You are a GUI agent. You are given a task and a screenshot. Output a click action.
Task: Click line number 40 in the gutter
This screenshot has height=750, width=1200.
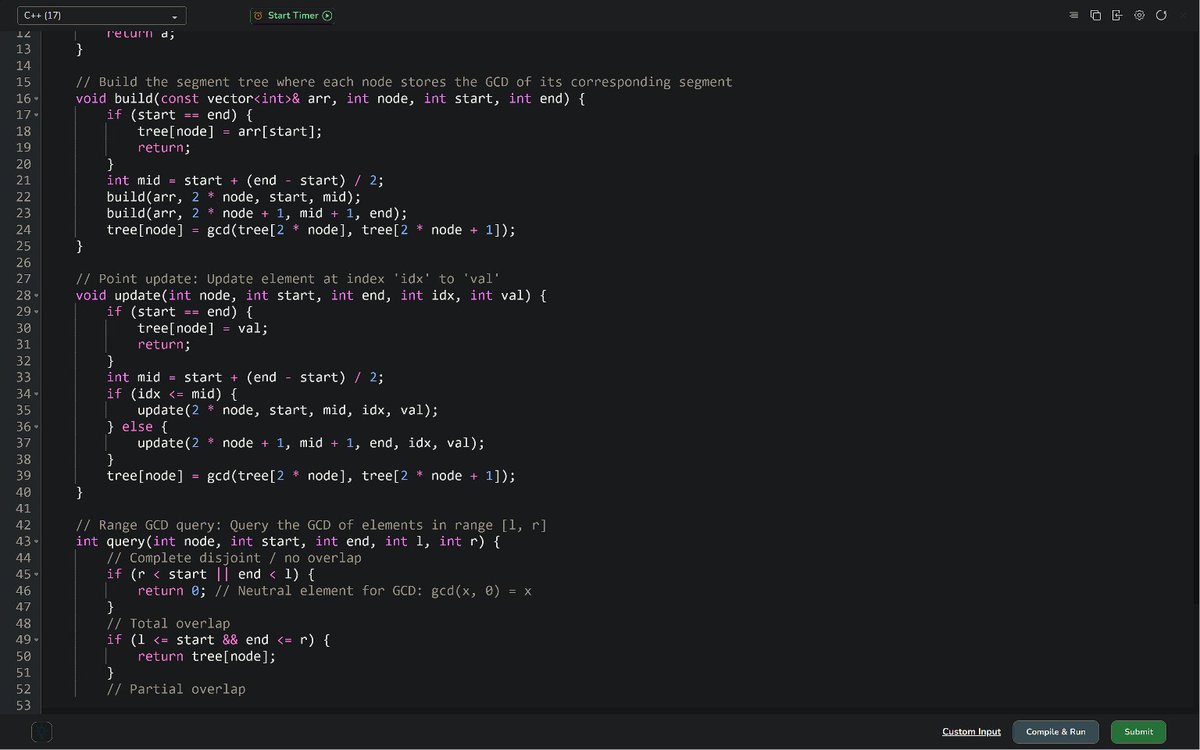pos(23,492)
